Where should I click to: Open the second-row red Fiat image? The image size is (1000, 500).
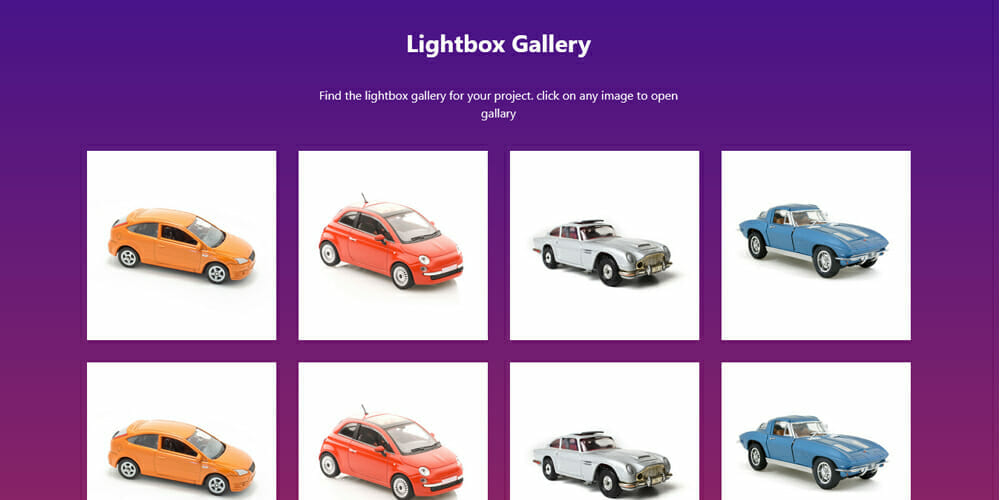[x=393, y=431]
